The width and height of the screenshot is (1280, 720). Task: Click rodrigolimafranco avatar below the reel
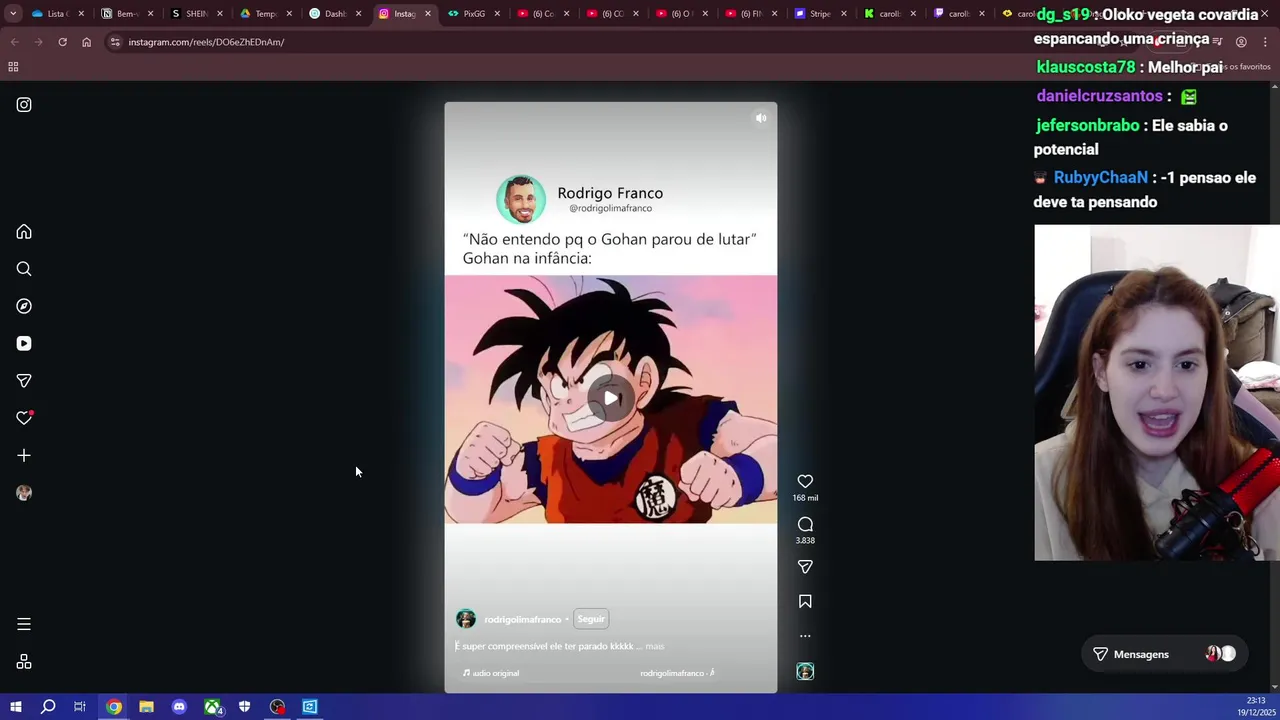[466, 619]
